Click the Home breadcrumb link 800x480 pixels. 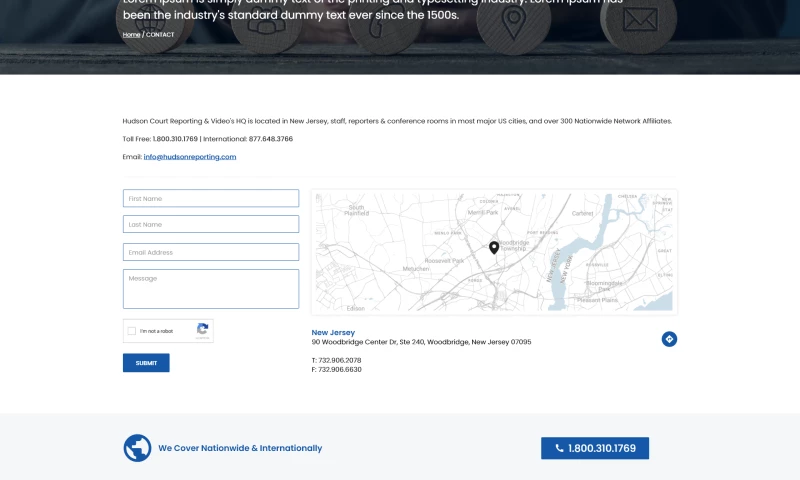[x=131, y=35]
